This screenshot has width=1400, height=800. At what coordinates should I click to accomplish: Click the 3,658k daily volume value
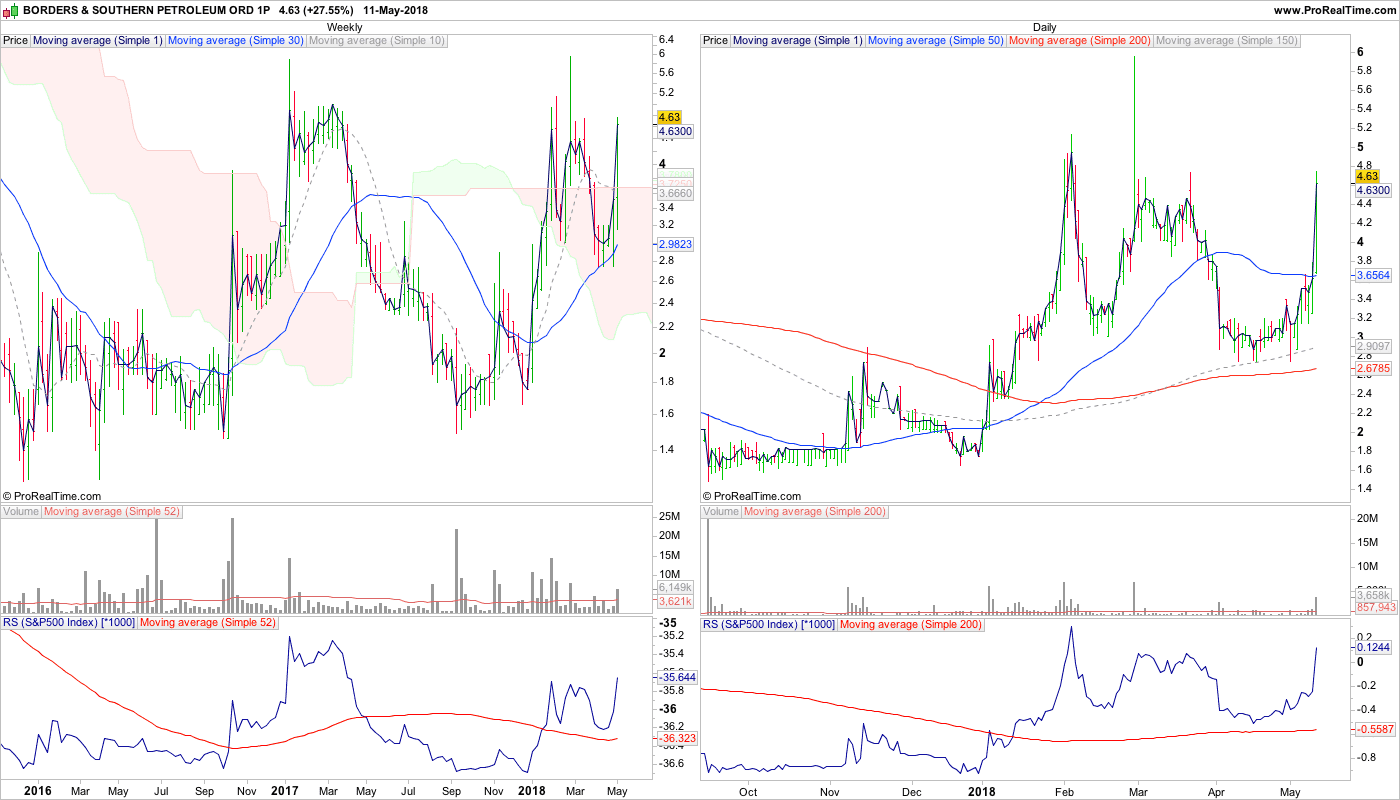1373,594
